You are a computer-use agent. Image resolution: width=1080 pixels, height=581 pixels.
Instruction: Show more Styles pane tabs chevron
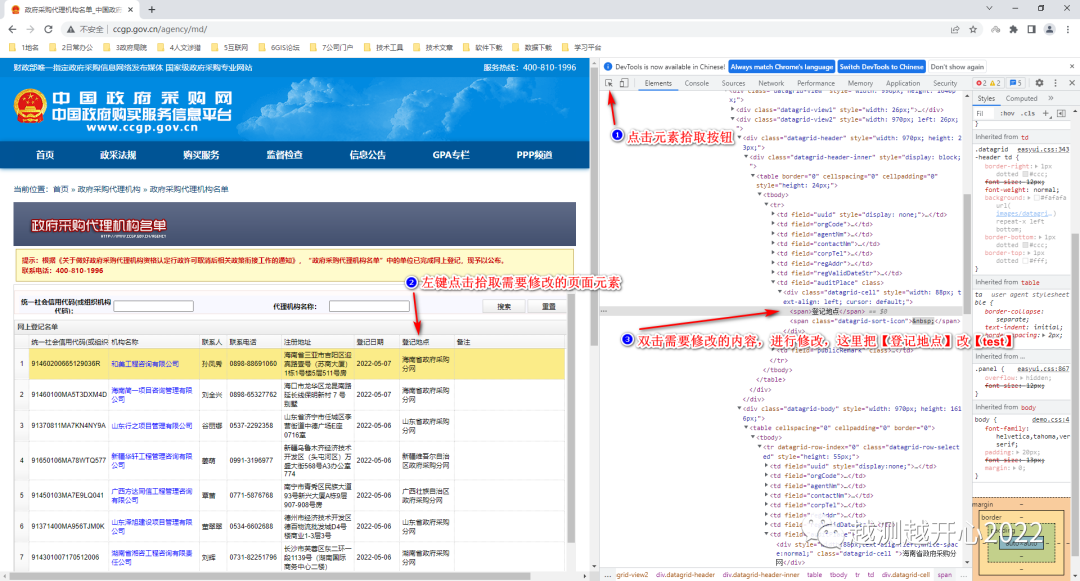point(1050,98)
